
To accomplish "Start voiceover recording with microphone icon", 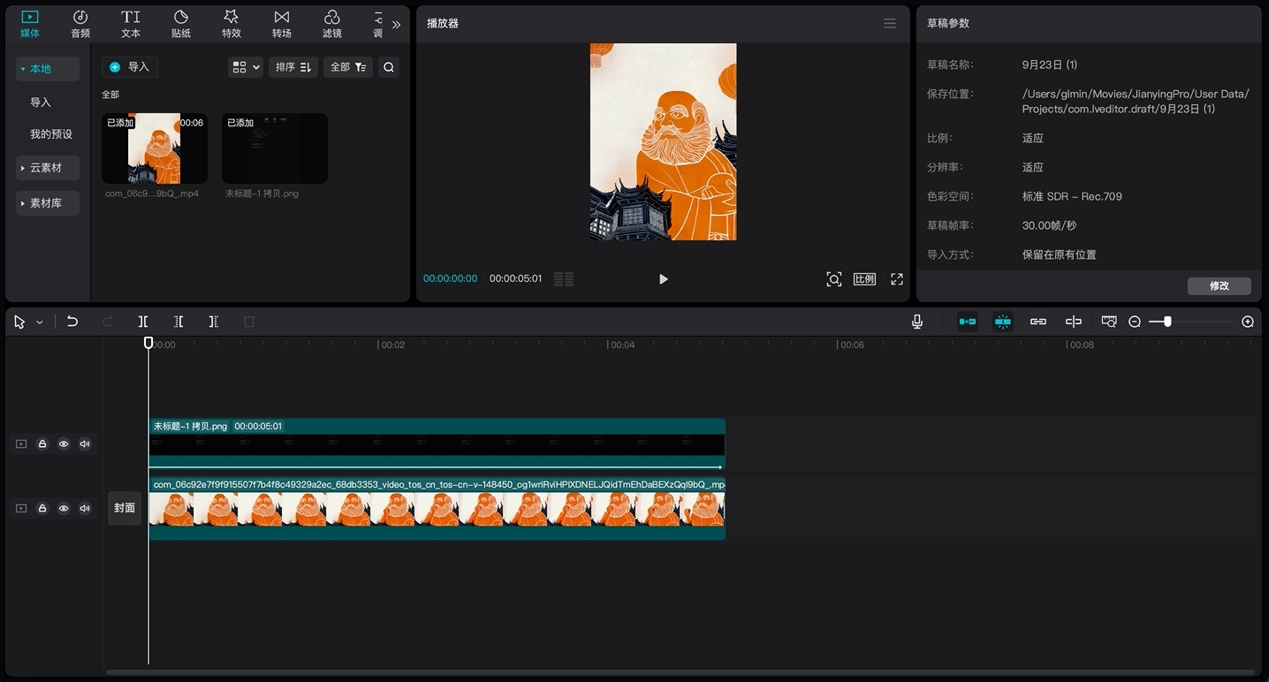I will coord(917,322).
